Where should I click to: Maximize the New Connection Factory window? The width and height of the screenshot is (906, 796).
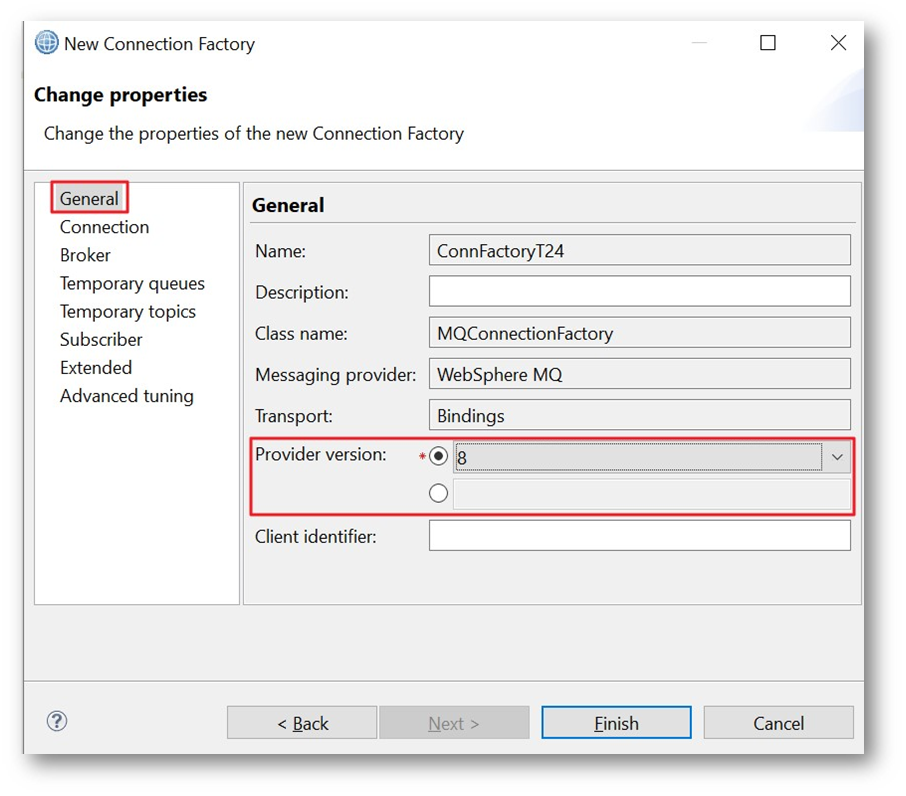click(768, 43)
